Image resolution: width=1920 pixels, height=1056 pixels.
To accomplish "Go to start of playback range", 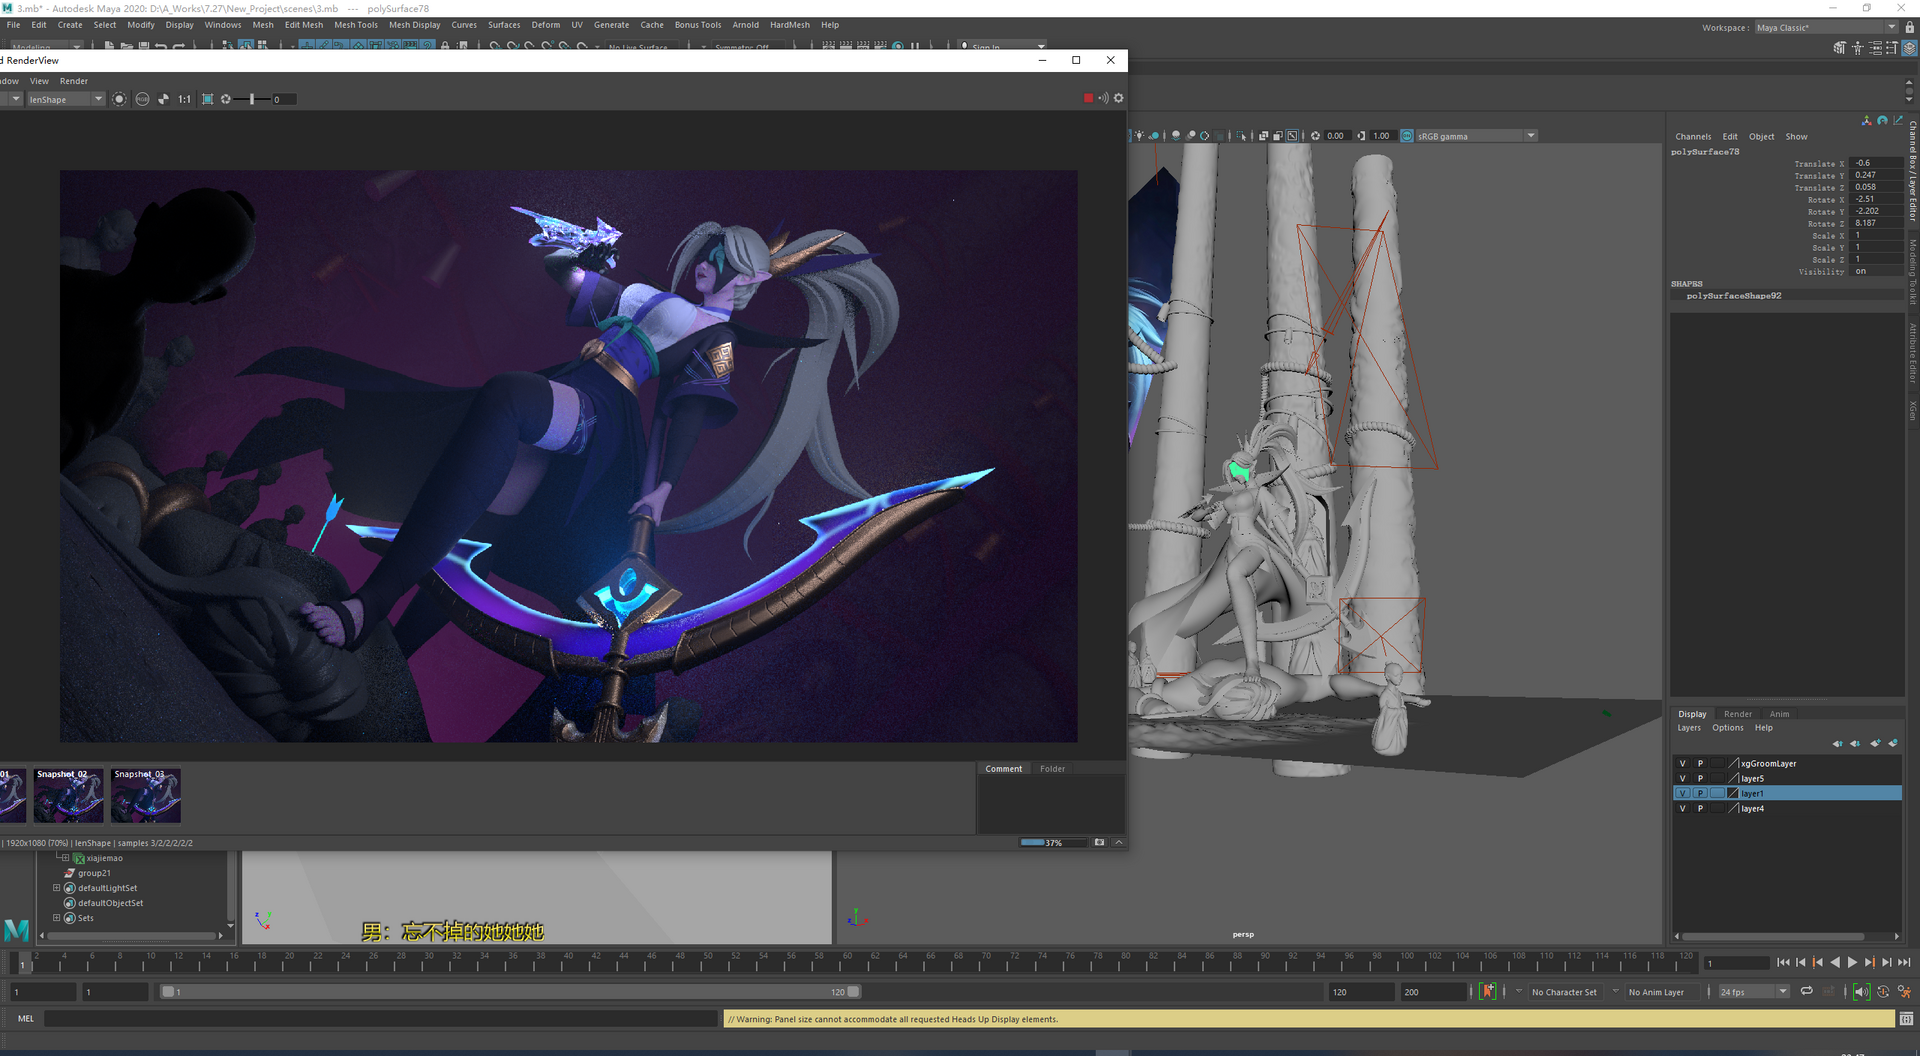I will (1783, 962).
